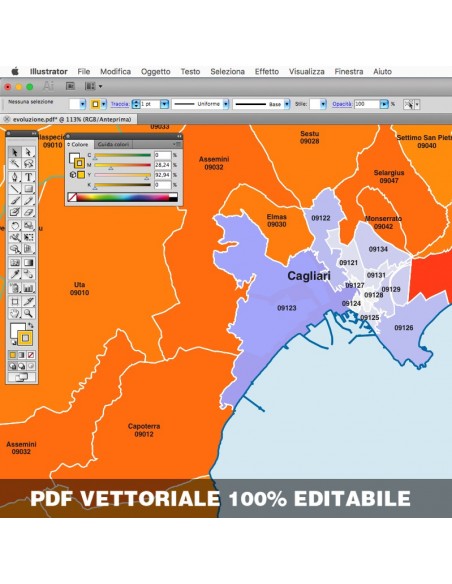Screen dimensions: 452x584
Task: Switch to the Guida colori tab
Action: click(113, 144)
